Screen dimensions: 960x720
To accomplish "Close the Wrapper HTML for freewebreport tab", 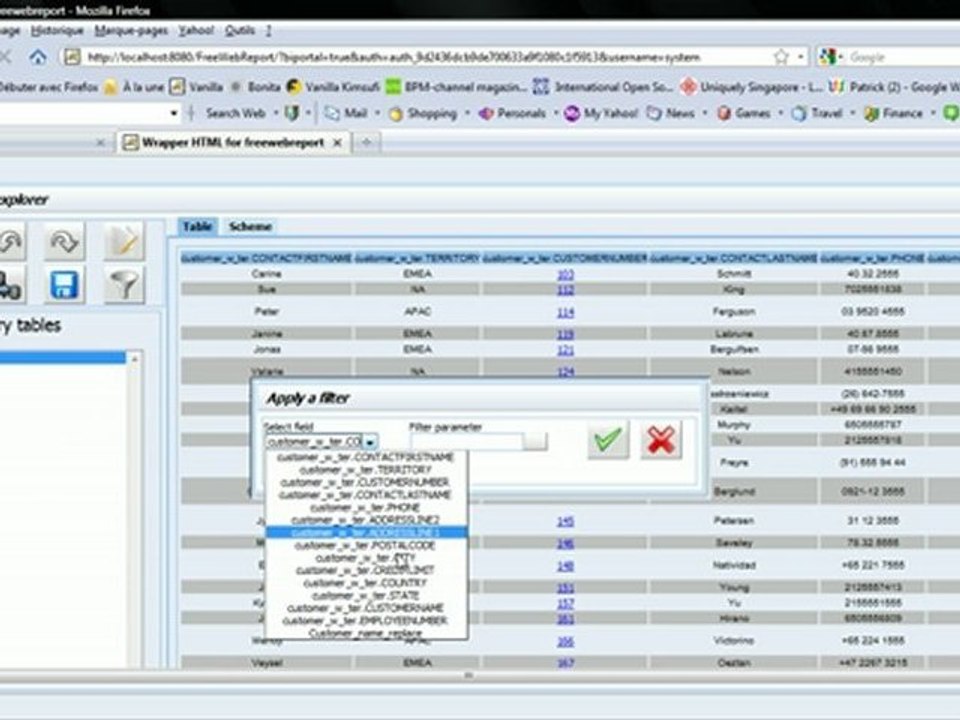I will [x=337, y=143].
